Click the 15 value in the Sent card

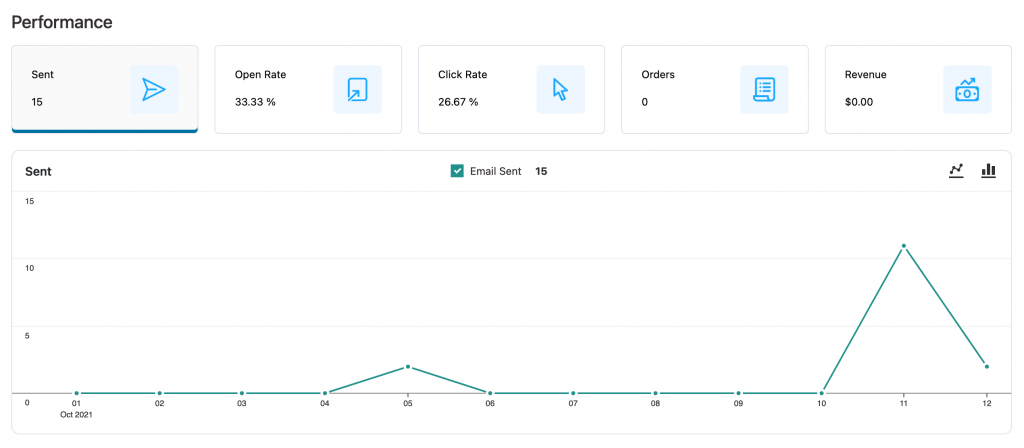(37, 102)
